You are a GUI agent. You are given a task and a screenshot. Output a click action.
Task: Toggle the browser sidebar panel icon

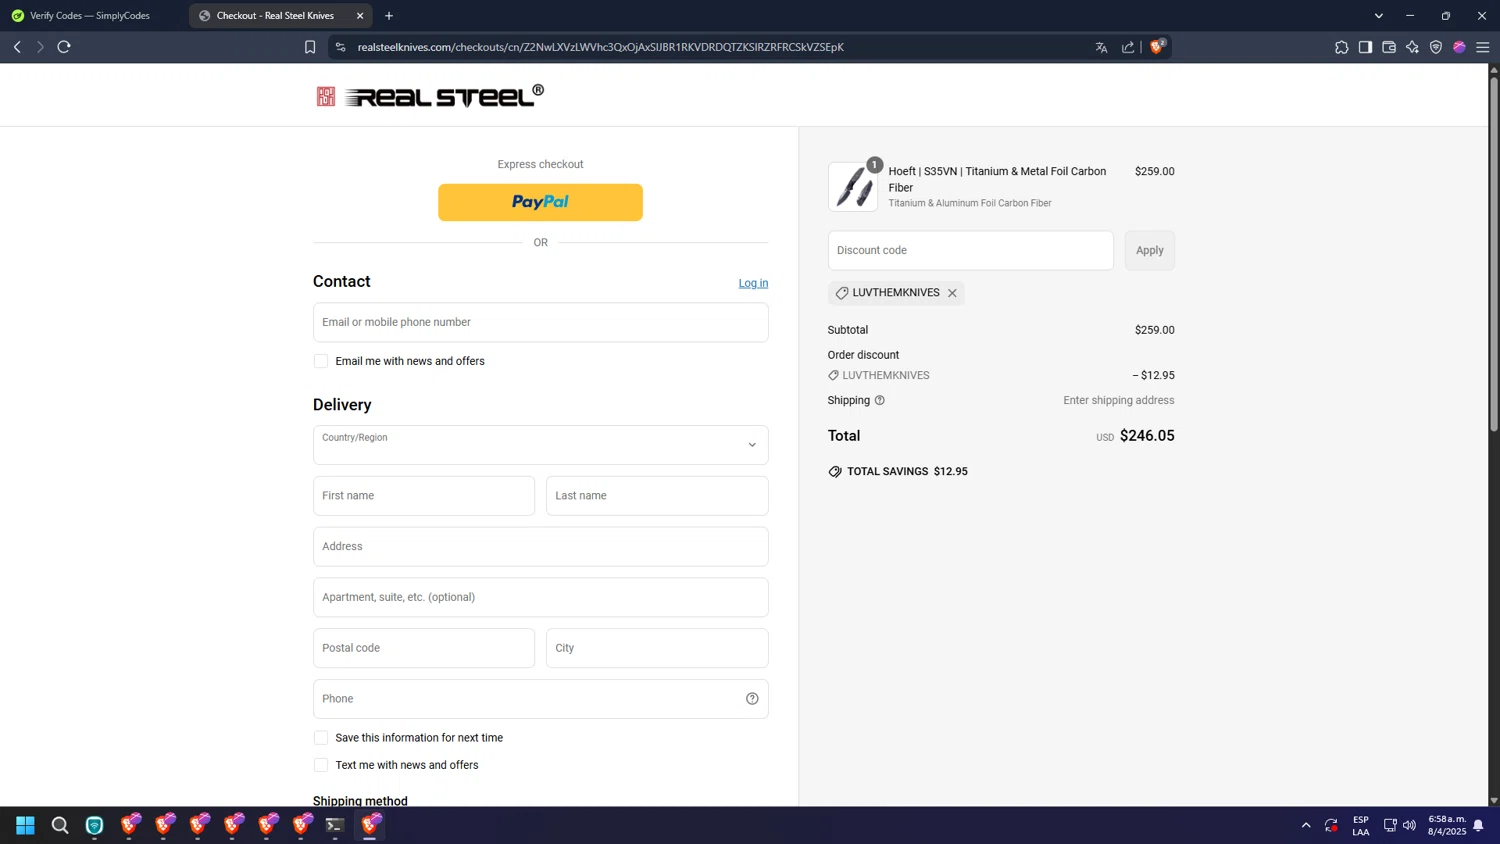click(1365, 47)
